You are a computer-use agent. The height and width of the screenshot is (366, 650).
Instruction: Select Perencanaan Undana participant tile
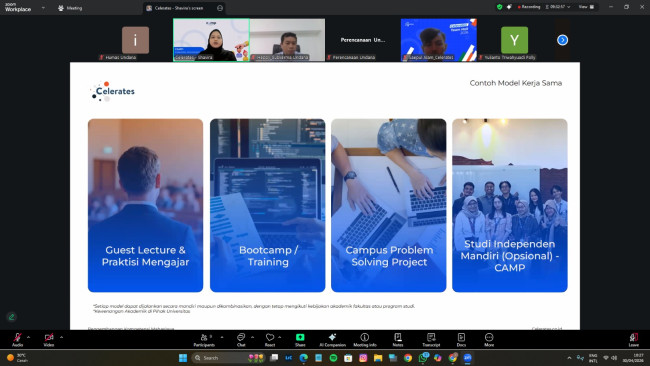point(363,40)
